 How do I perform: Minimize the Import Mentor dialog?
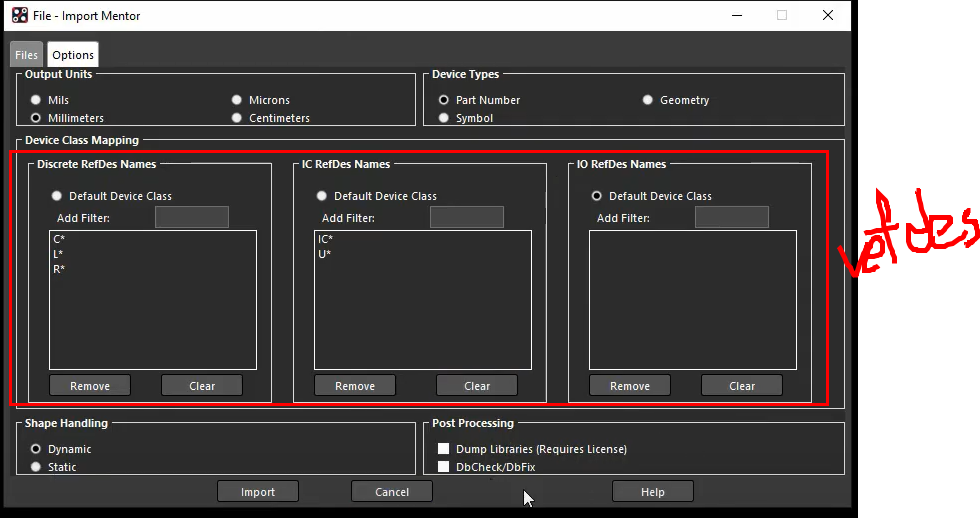pyautogui.click(x=738, y=16)
